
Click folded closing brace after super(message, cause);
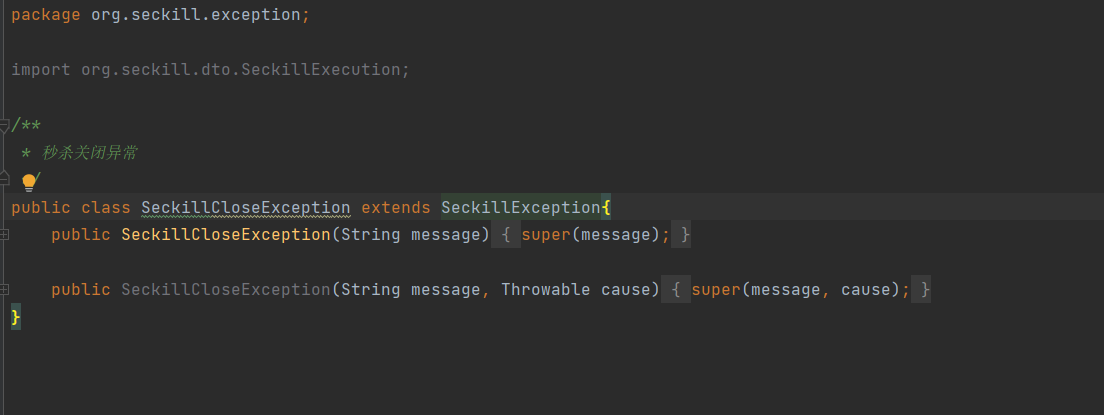pos(925,290)
